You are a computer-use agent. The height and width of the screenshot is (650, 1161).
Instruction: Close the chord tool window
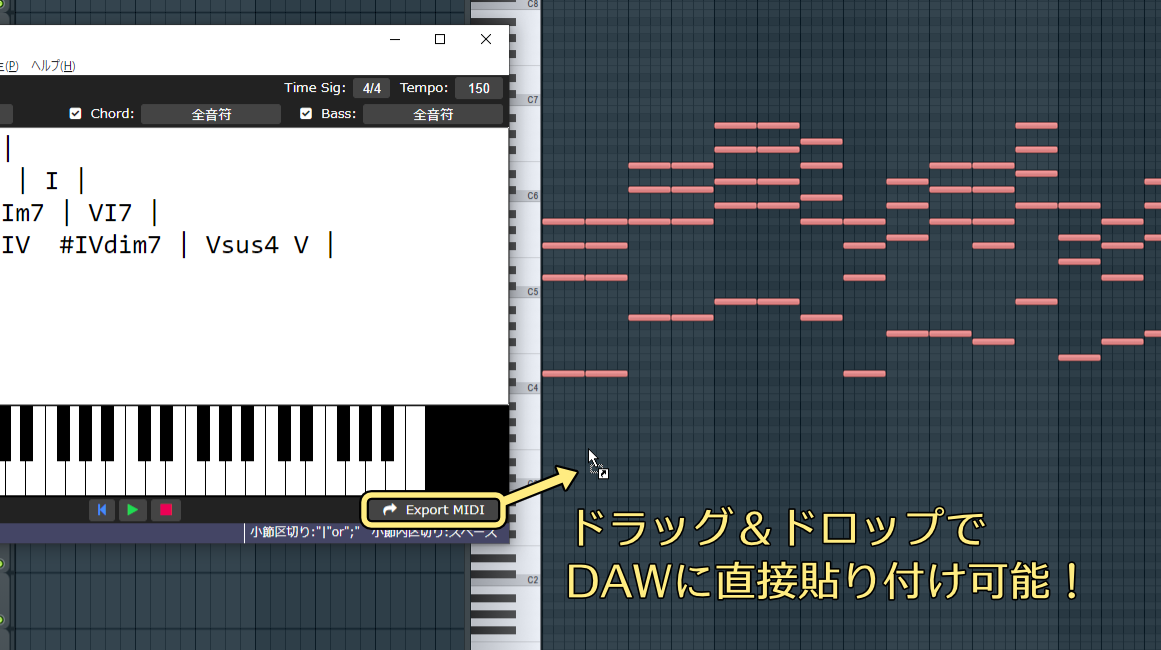[486, 39]
